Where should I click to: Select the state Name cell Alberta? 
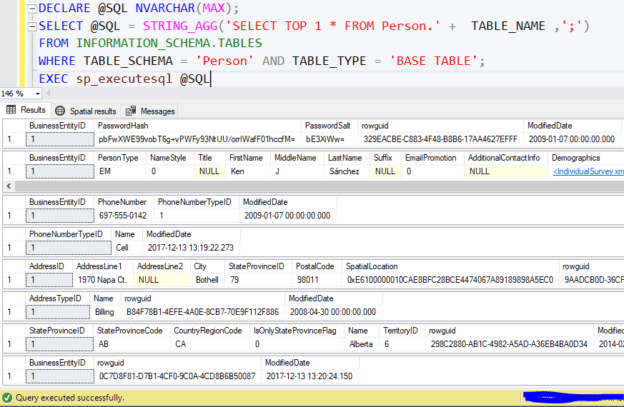[x=361, y=344]
